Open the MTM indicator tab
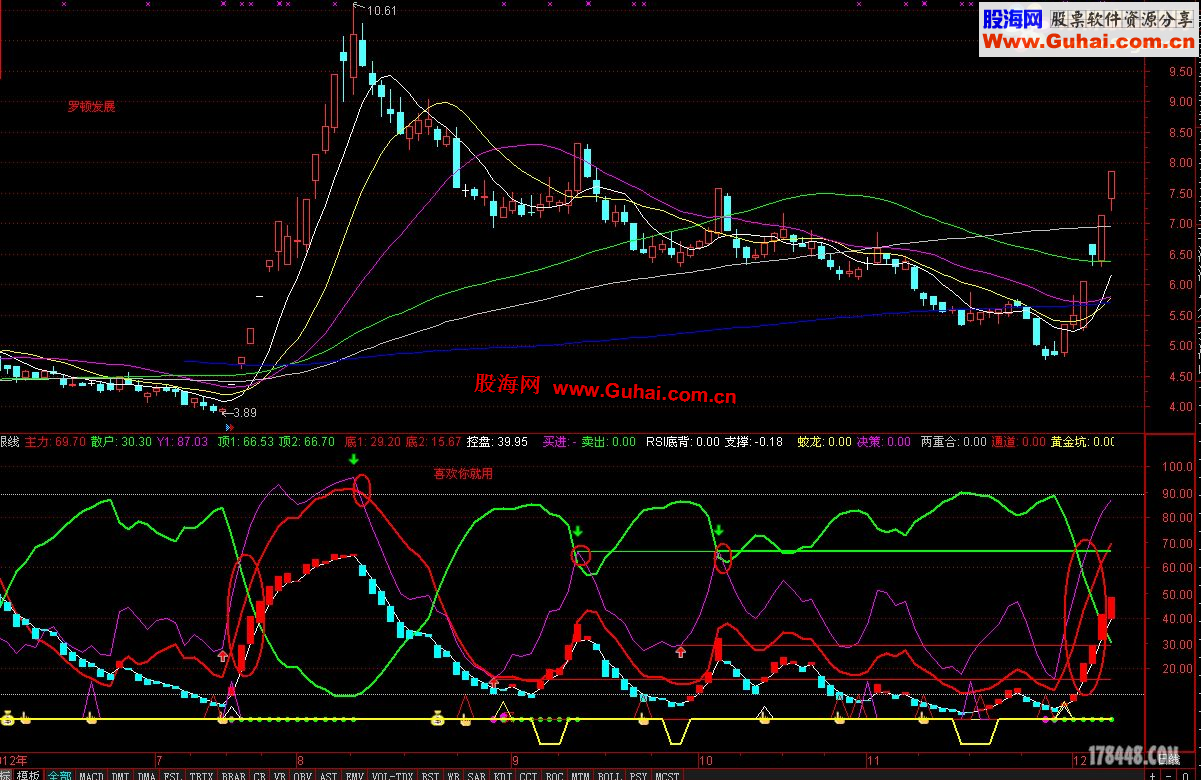The width and height of the screenshot is (1201, 780). tap(580, 775)
